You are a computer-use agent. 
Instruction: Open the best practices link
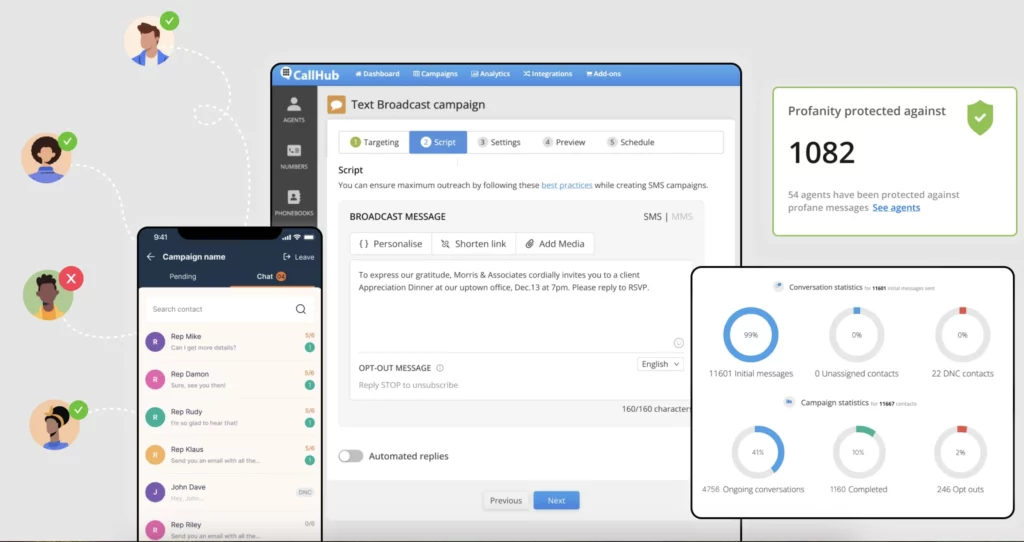567,185
